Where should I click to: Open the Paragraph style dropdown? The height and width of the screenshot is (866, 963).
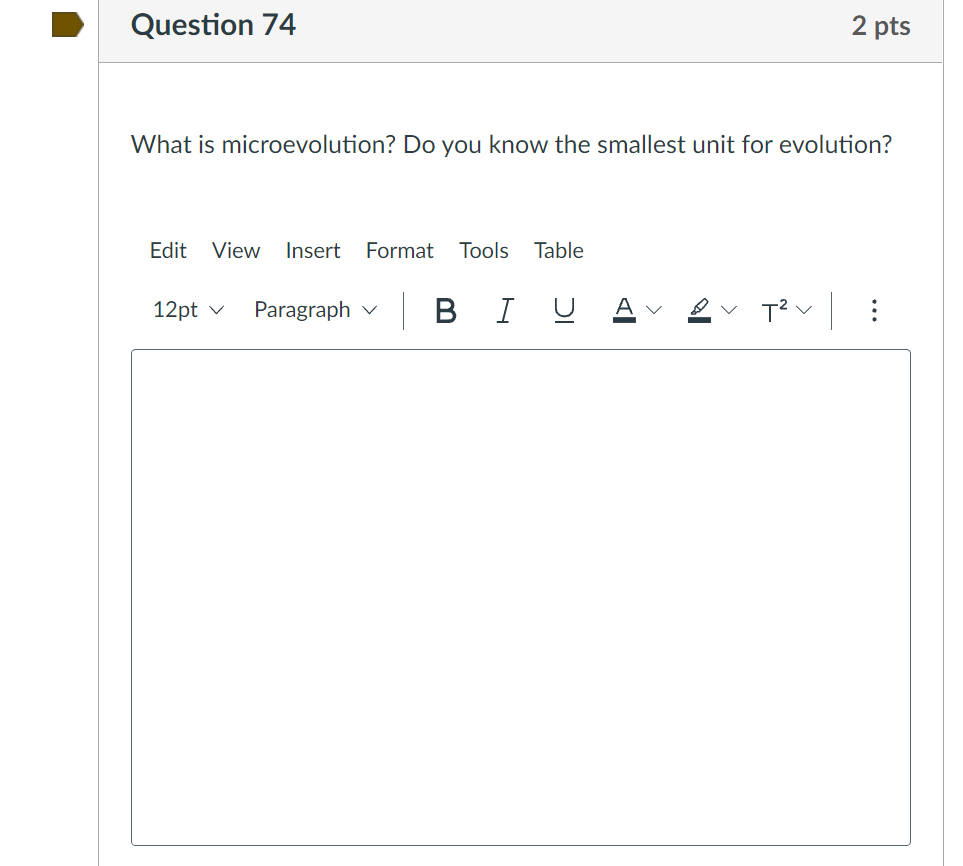[x=314, y=310]
